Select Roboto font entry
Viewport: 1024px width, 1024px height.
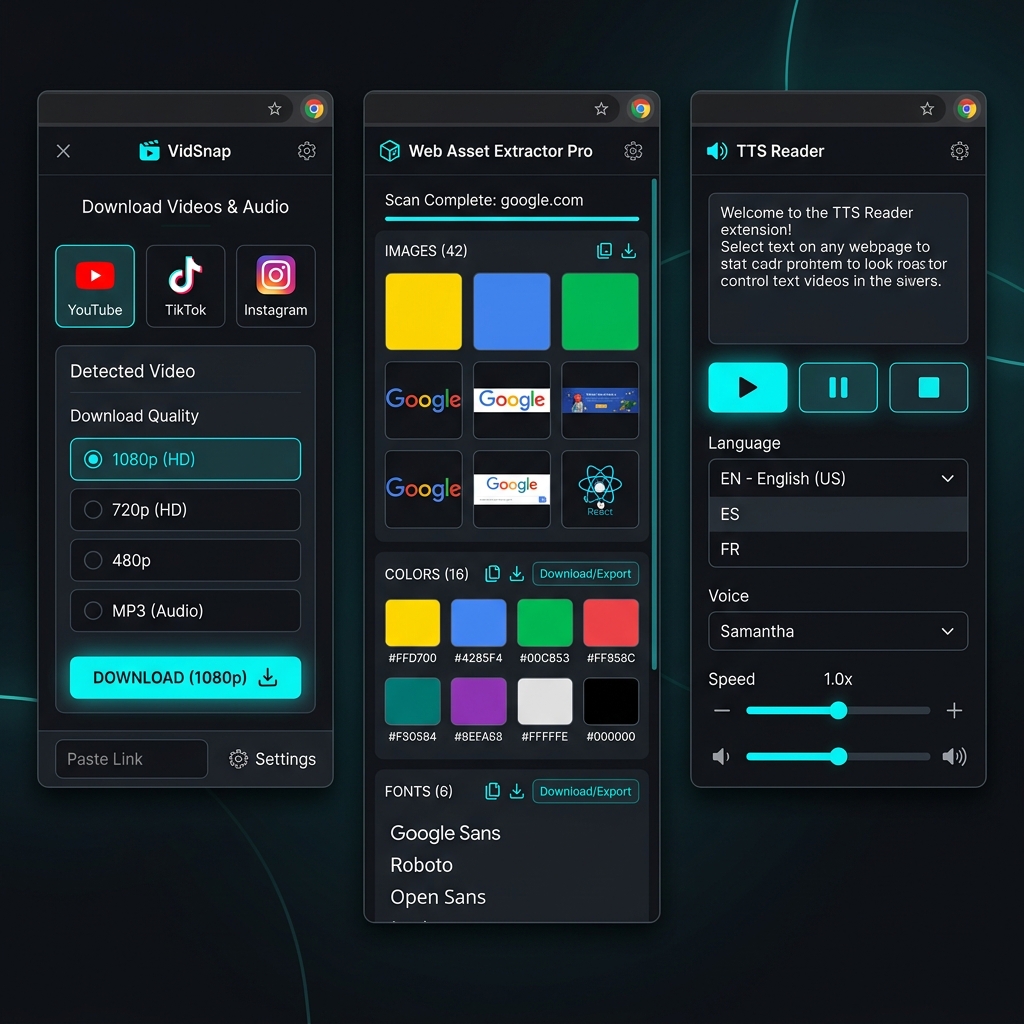(x=421, y=865)
